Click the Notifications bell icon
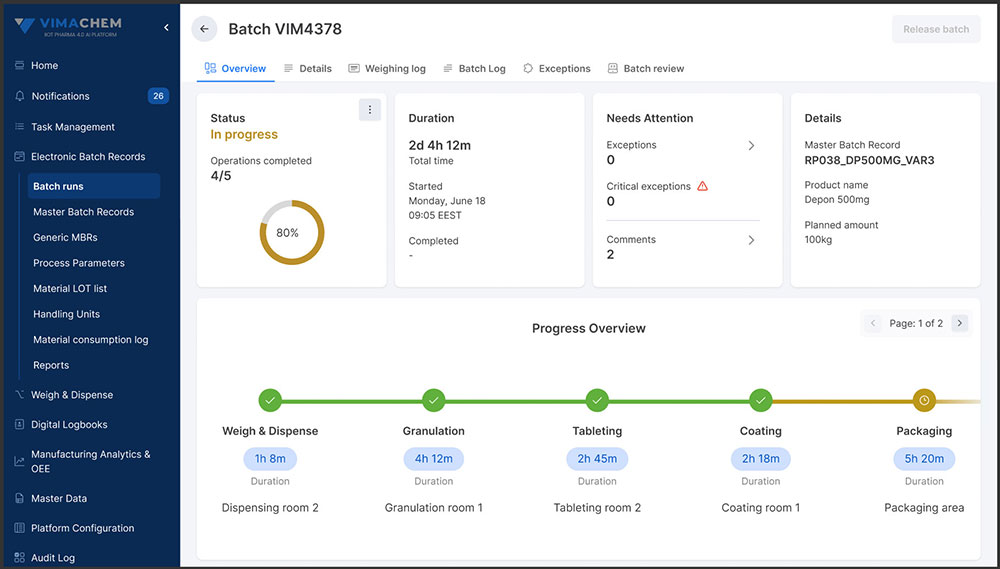This screenshot has height=569, width=1000. (x=19, y=96)
